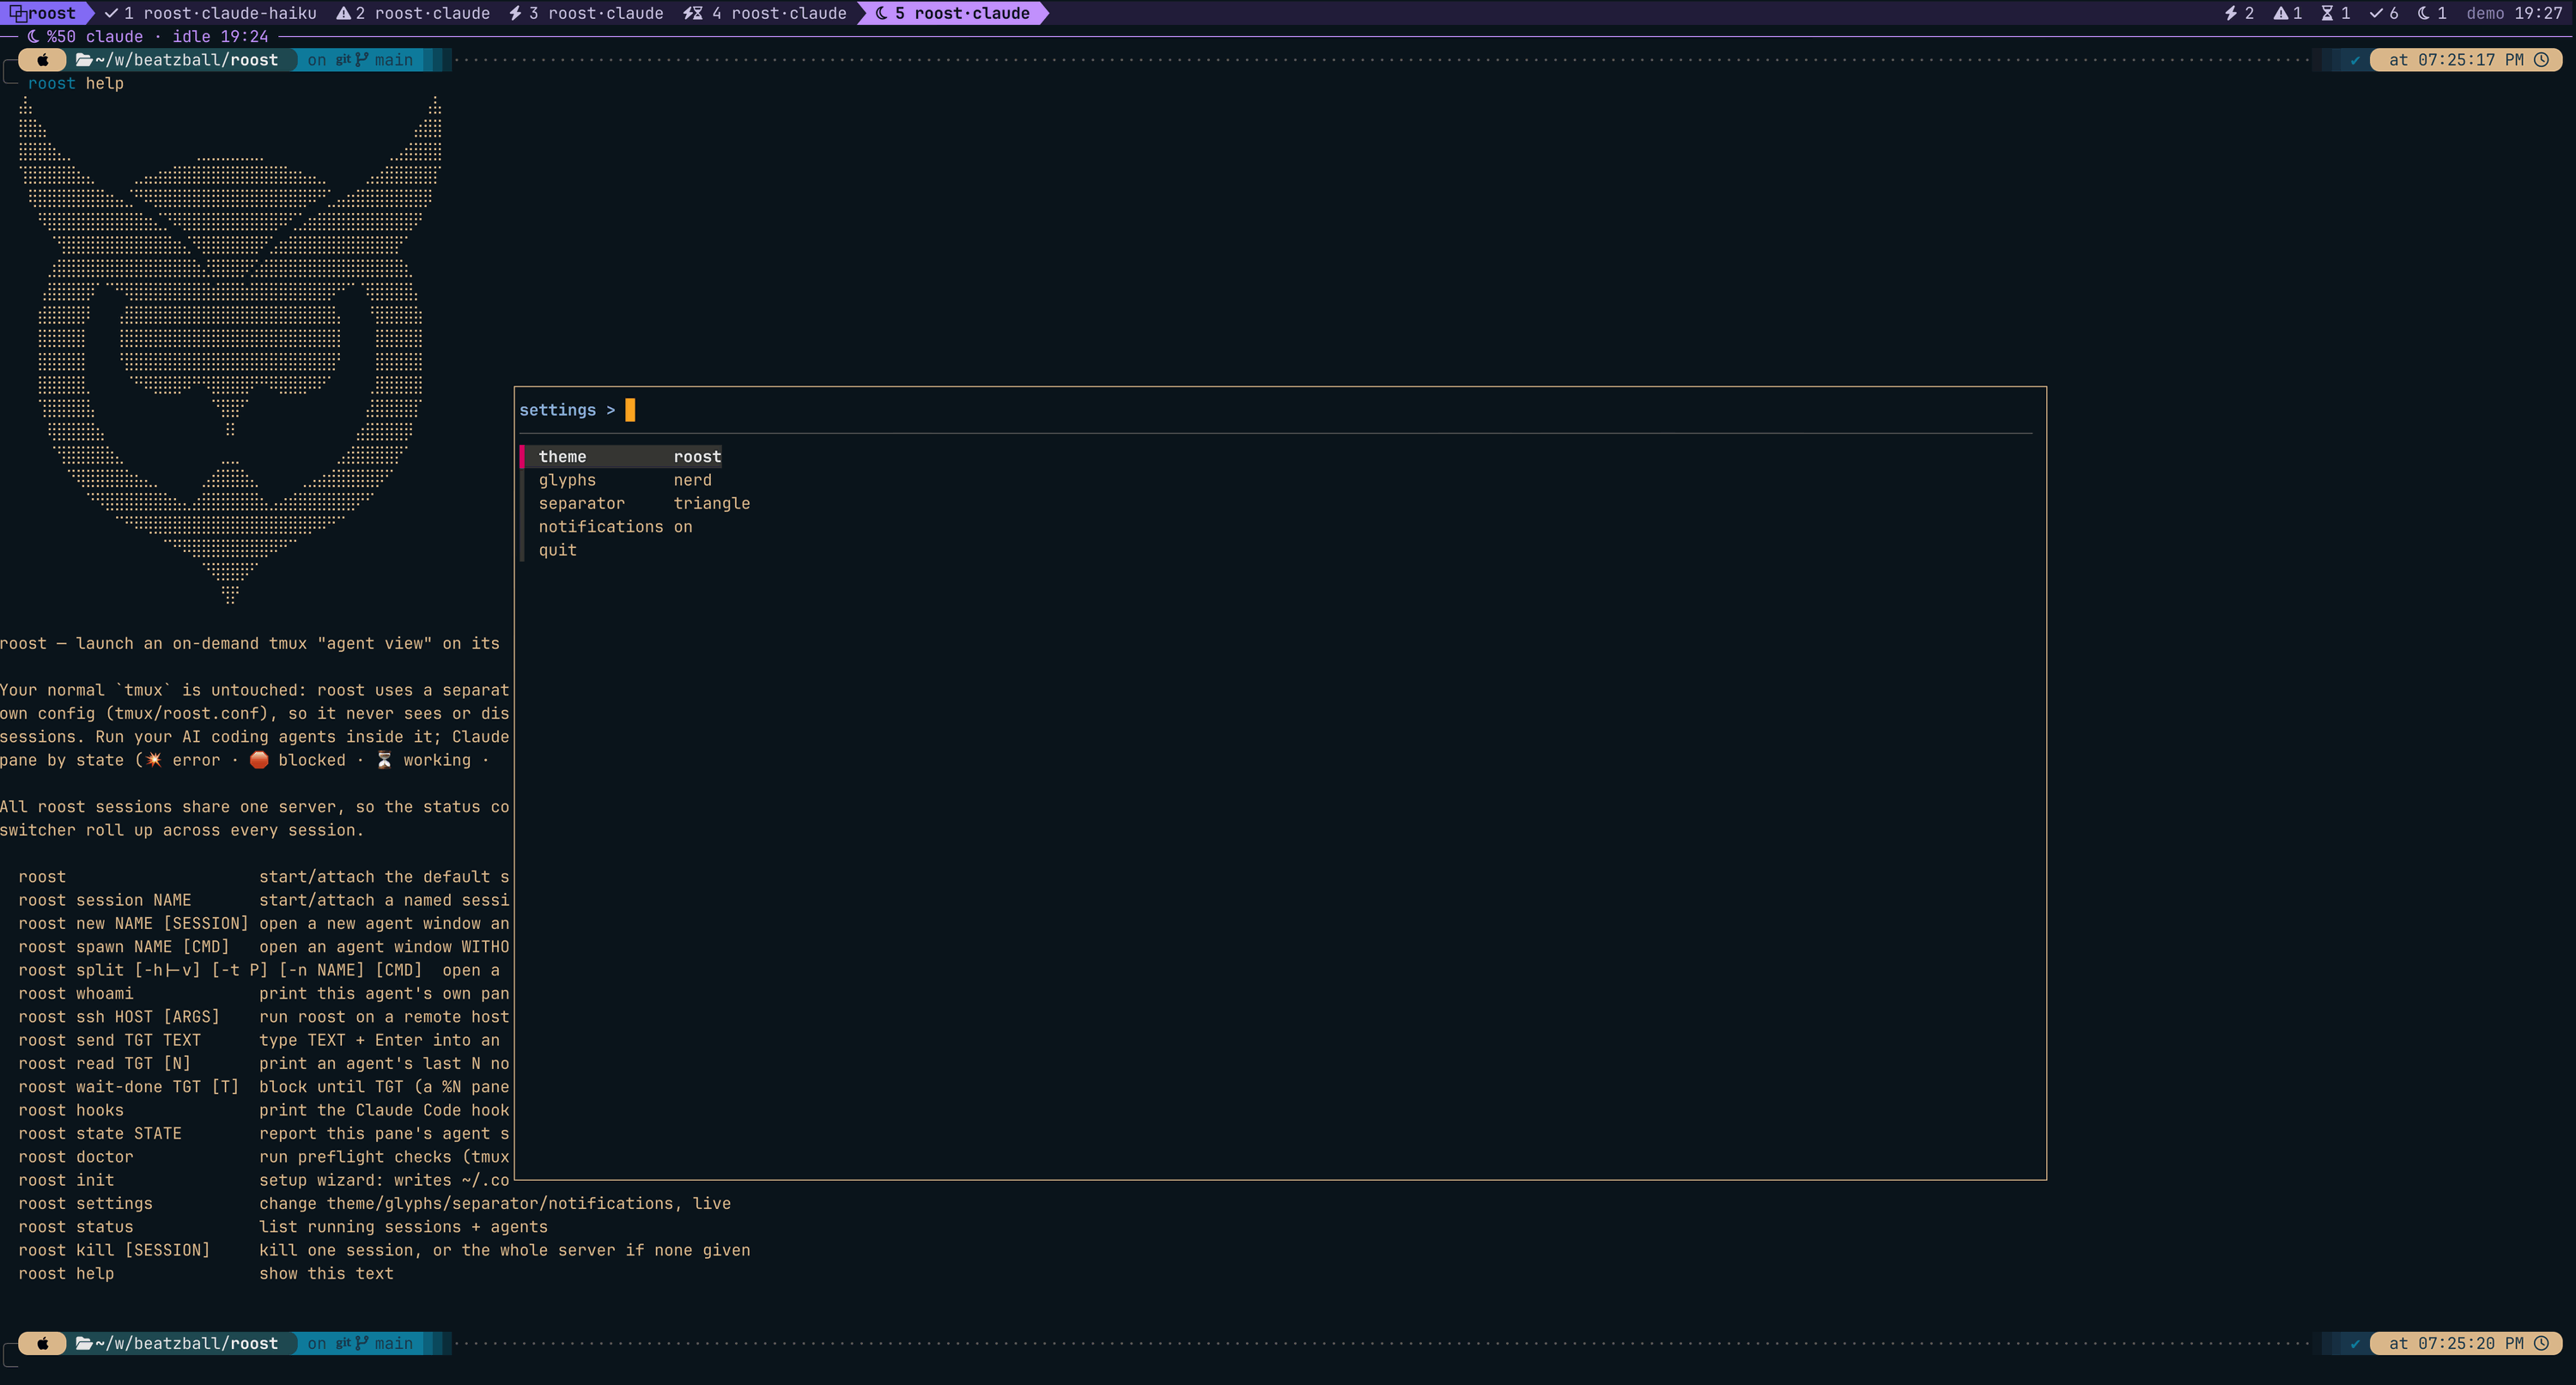The height and width of the screenshot is (1385, 2576).
Task: Switch to window 1 roost·claude-haiku
Action: tap(210, 13)
